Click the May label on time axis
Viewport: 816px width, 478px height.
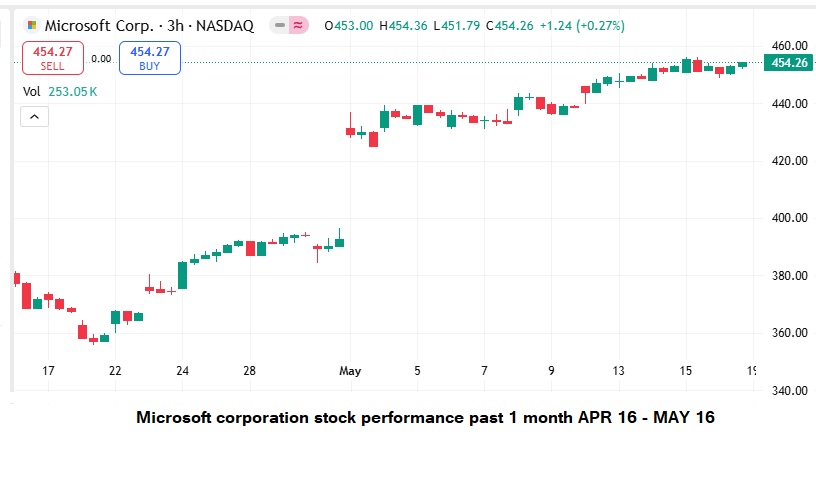350,371
